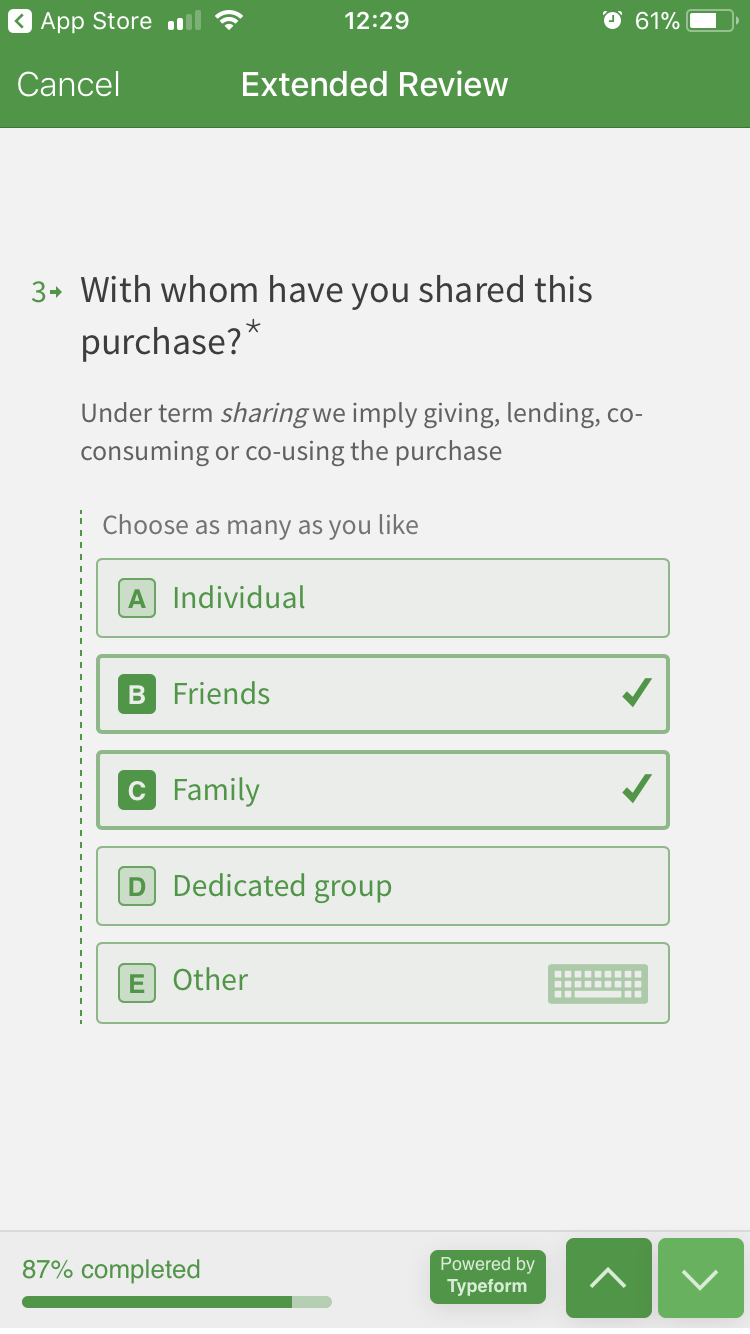Screen dimensions: 750x1334
Task: Choose the Other option
Action: (x=383, y=982)
